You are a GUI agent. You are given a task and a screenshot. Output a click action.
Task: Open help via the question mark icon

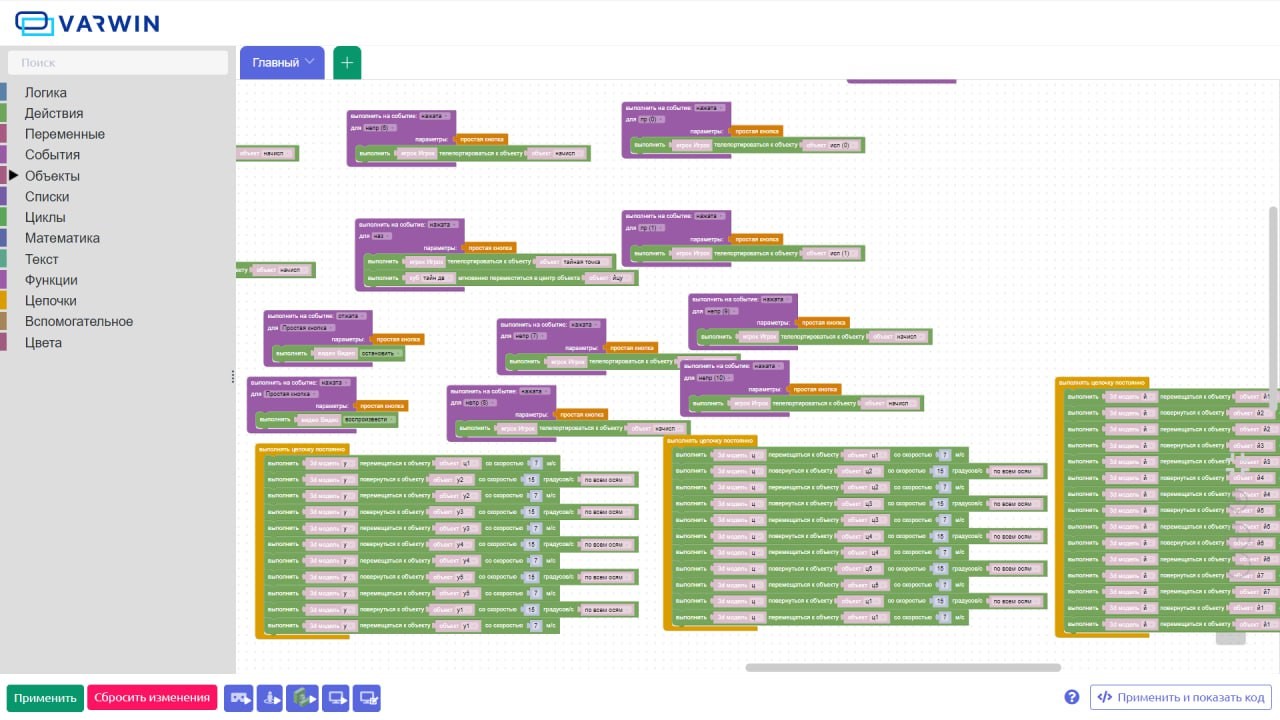point(1071,697)
